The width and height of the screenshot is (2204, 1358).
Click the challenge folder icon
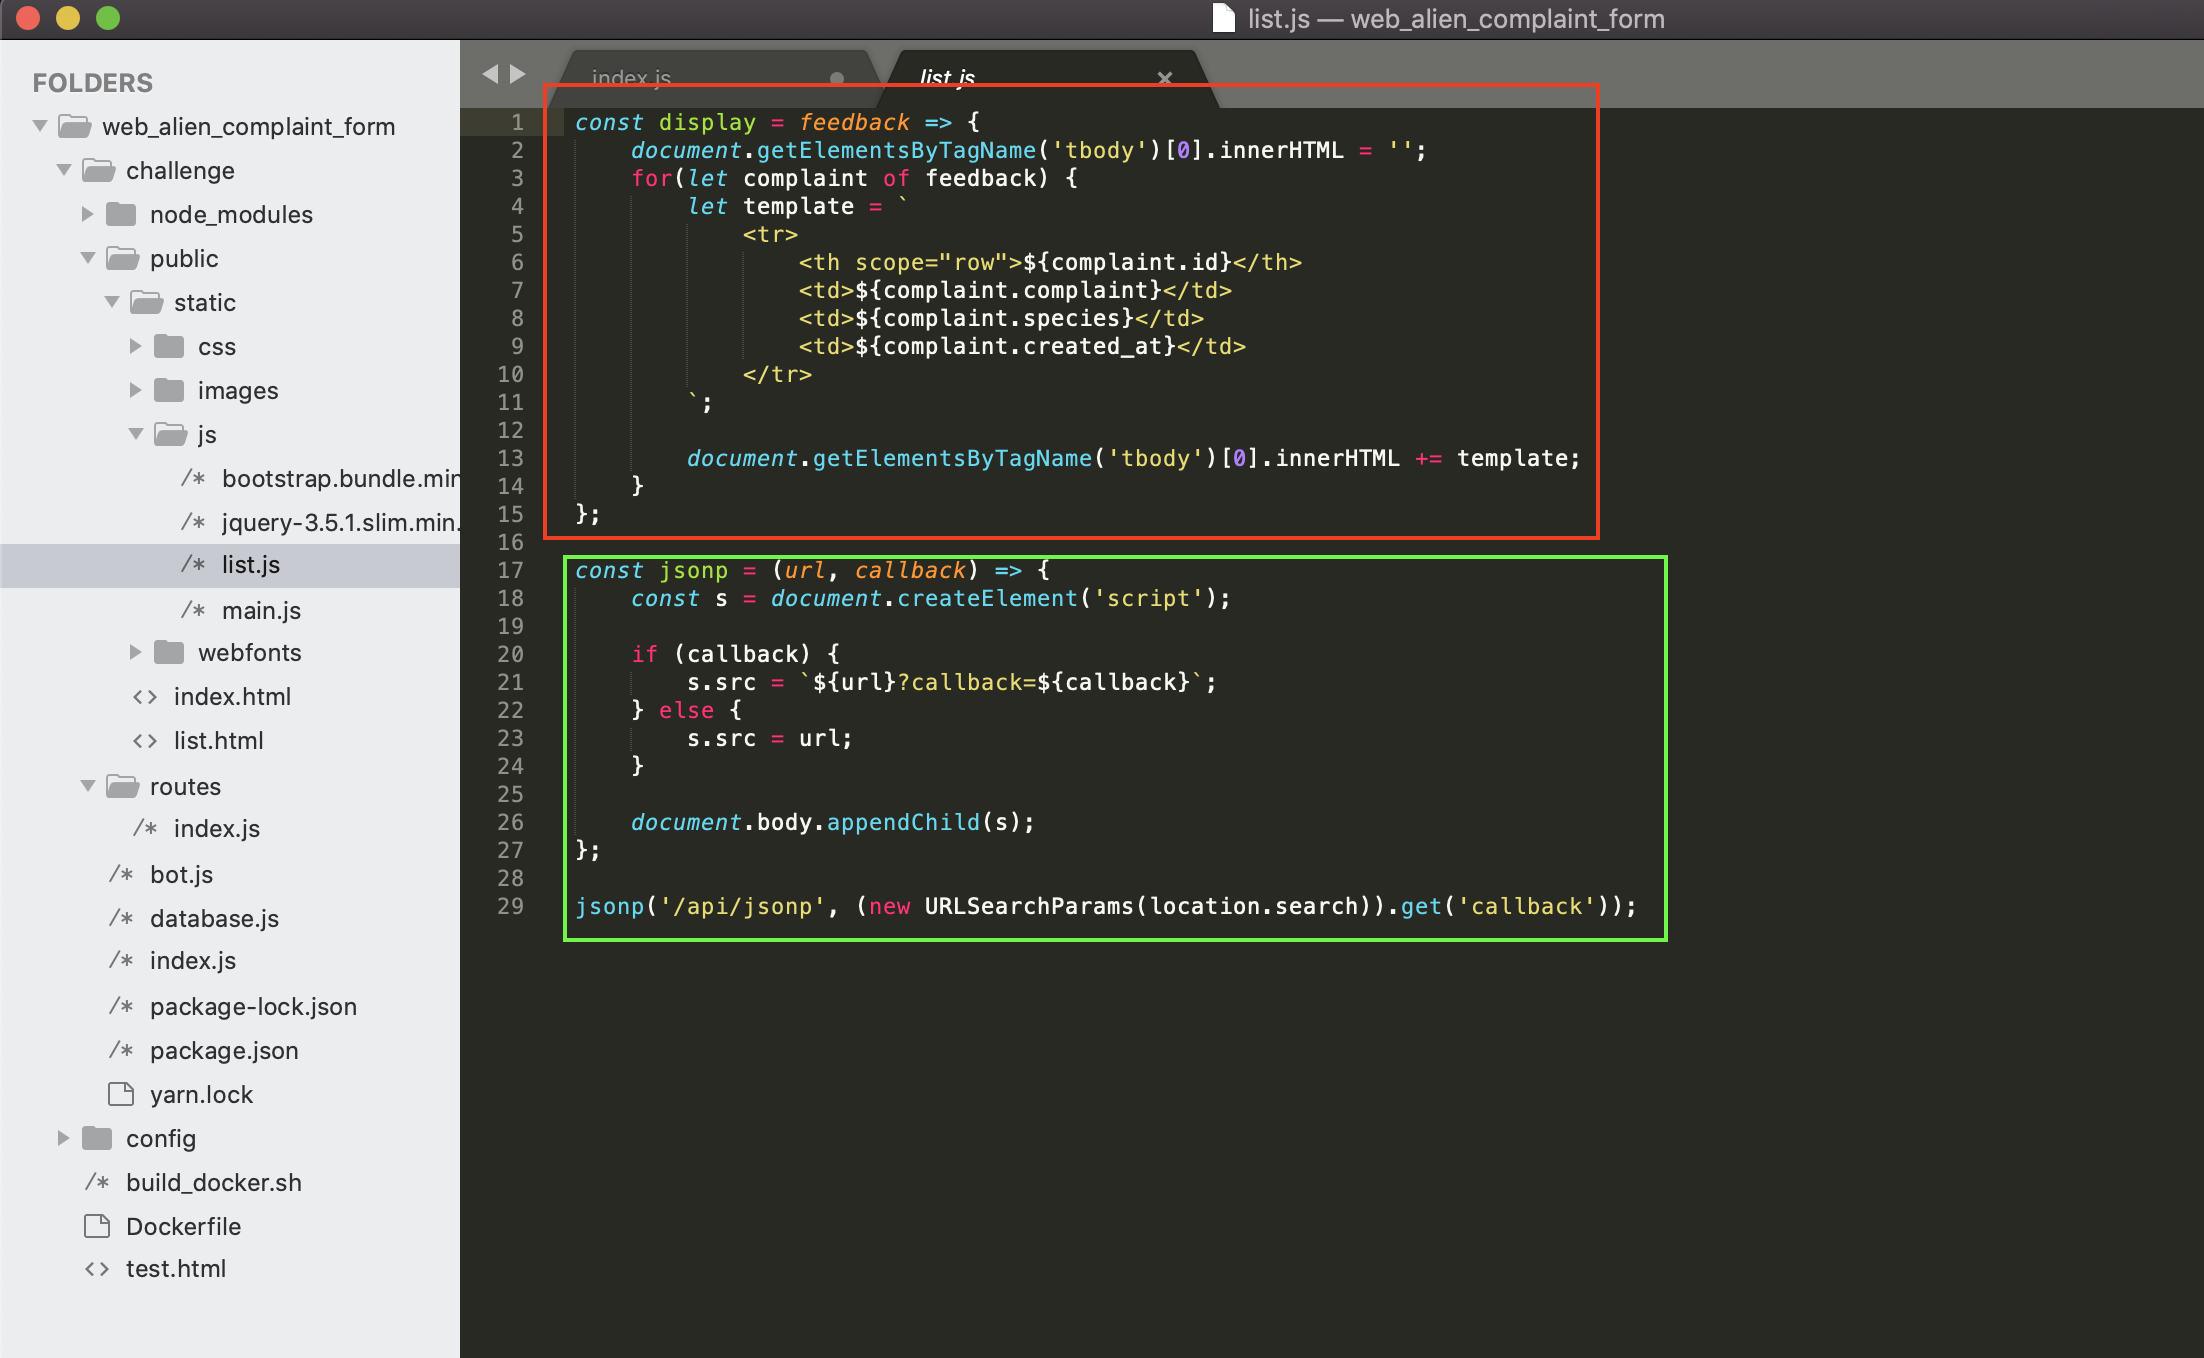[x=98, y=170]
